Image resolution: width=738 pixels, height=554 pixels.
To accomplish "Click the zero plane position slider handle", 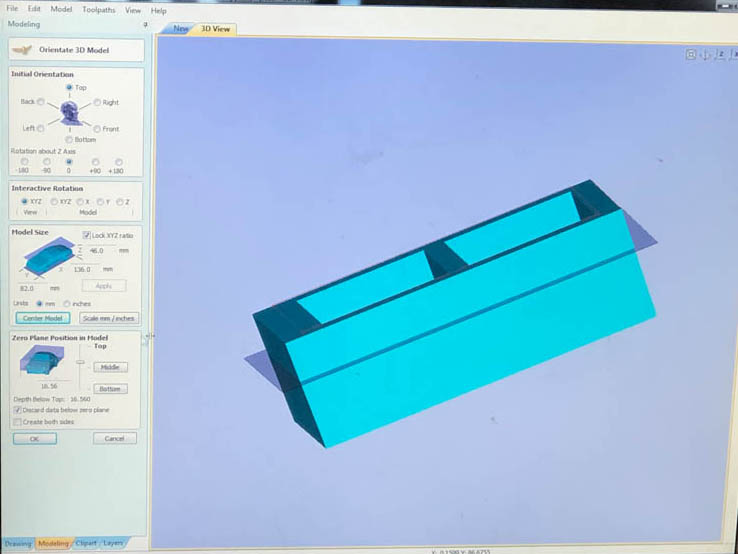I will tap(80, 362).
